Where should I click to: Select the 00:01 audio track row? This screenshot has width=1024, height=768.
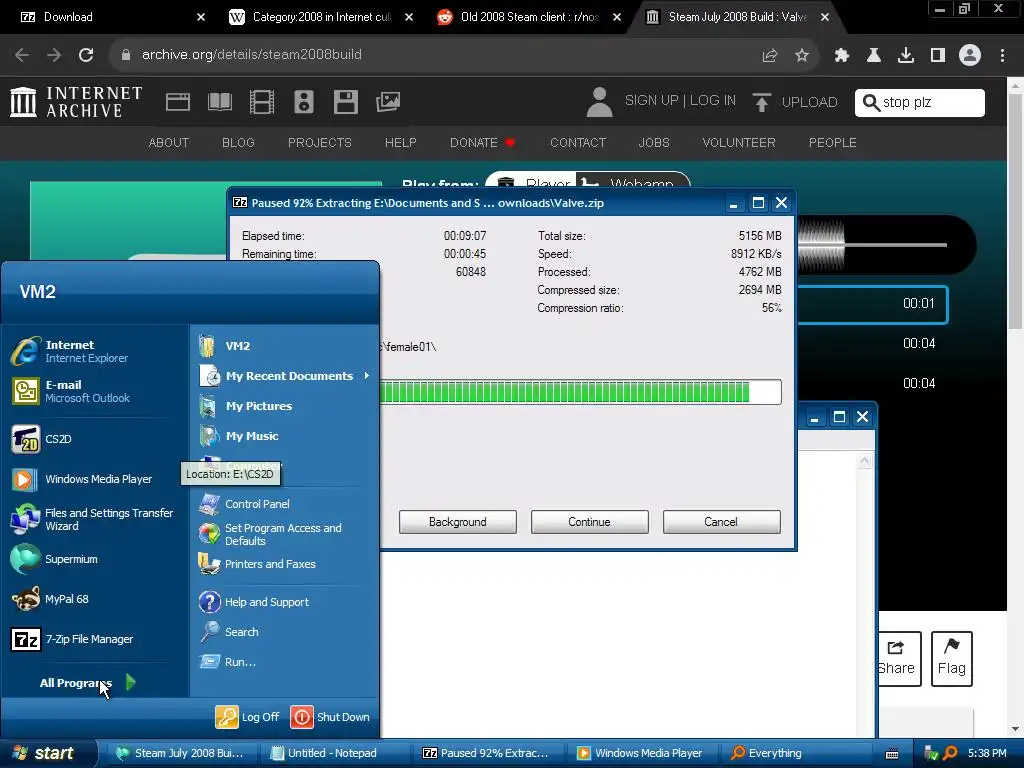(872, 304)
